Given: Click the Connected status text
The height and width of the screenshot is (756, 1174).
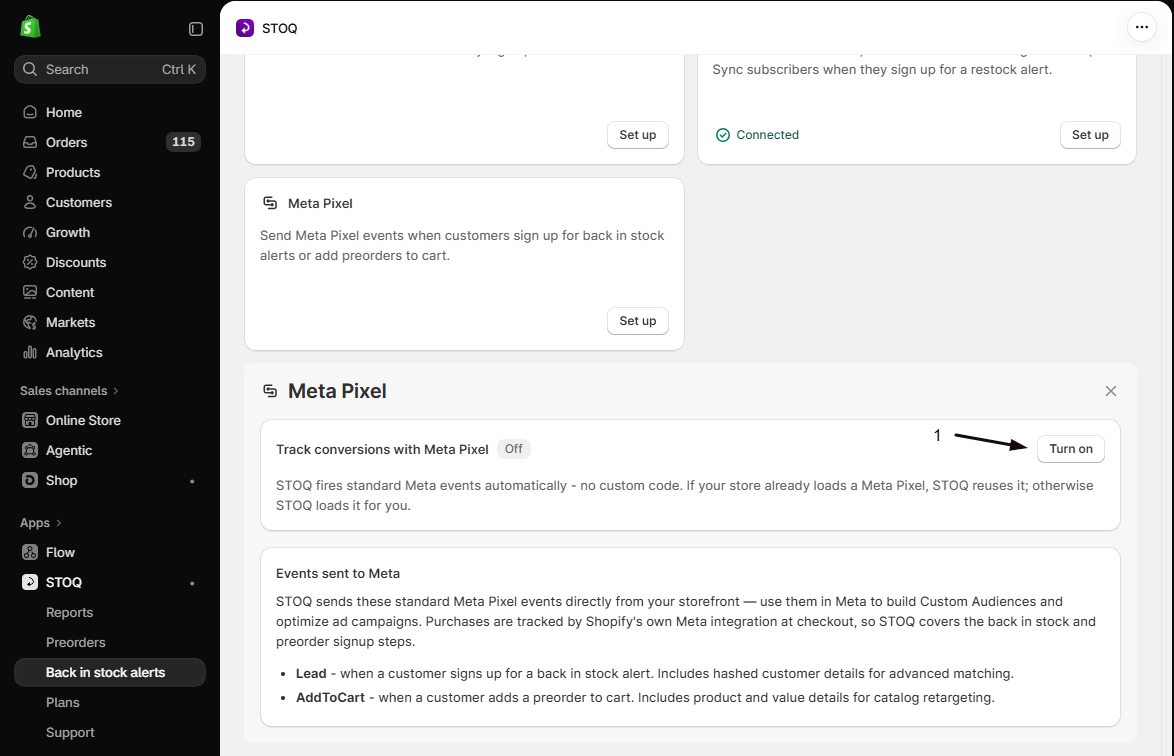Looking at the screenshot, I should (x=767, y=135).
